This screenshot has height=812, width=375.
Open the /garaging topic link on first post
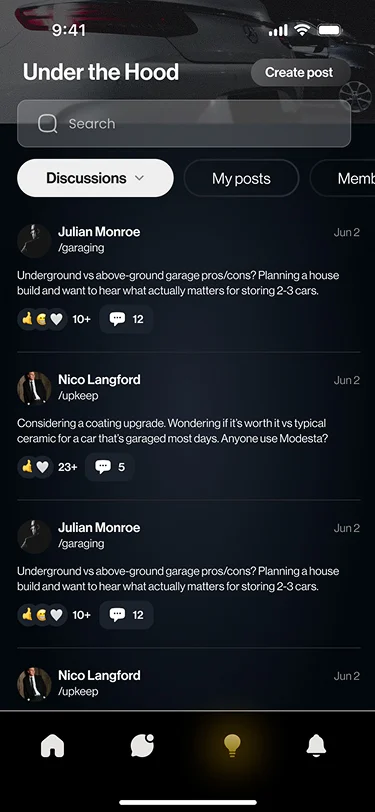pyautogui.click(x=81, y=248)
